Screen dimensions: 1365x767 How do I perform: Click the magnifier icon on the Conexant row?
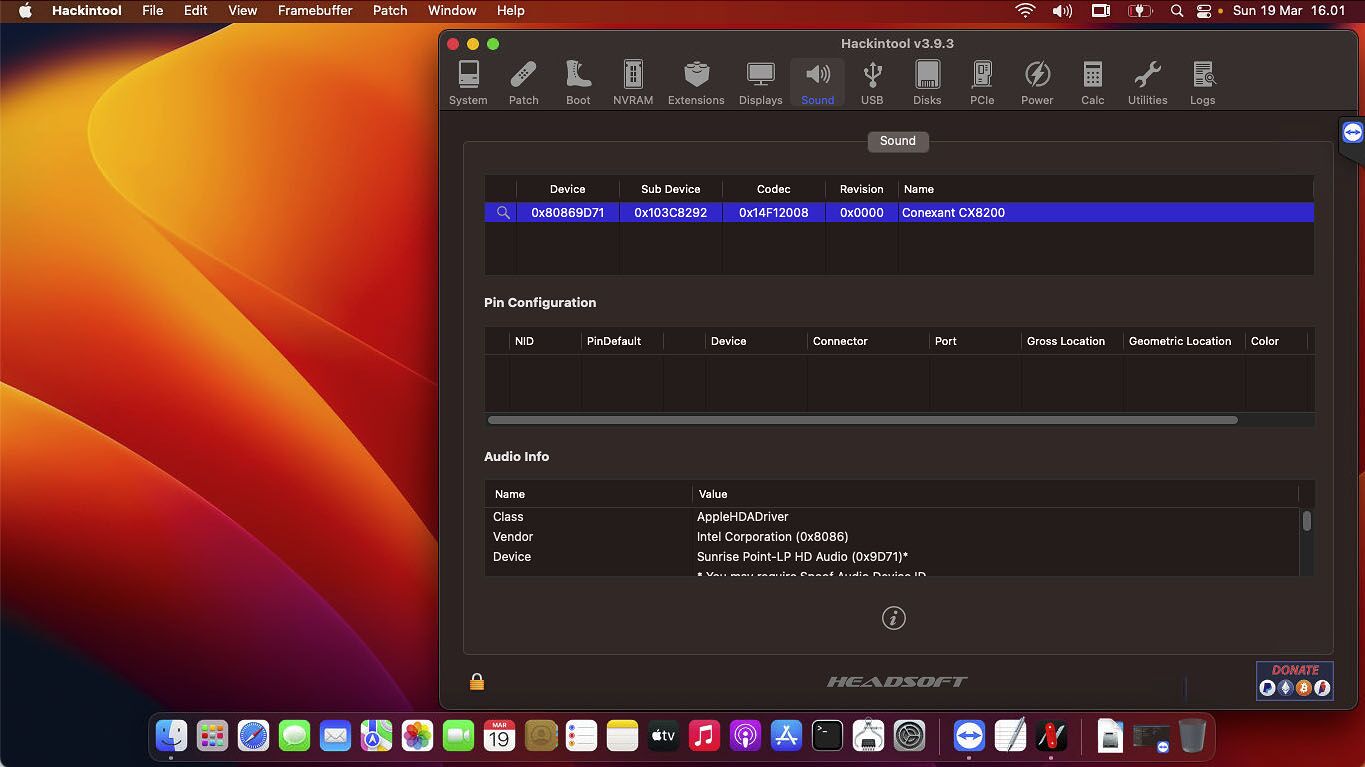point(503,212)
